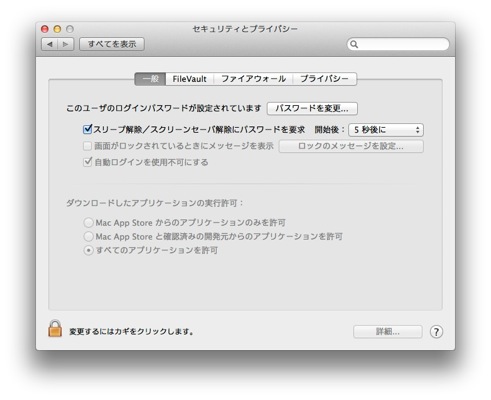Select Mac App Store からのアプリケーションのみを許可
491x400 pixels.
pos(88,222)
